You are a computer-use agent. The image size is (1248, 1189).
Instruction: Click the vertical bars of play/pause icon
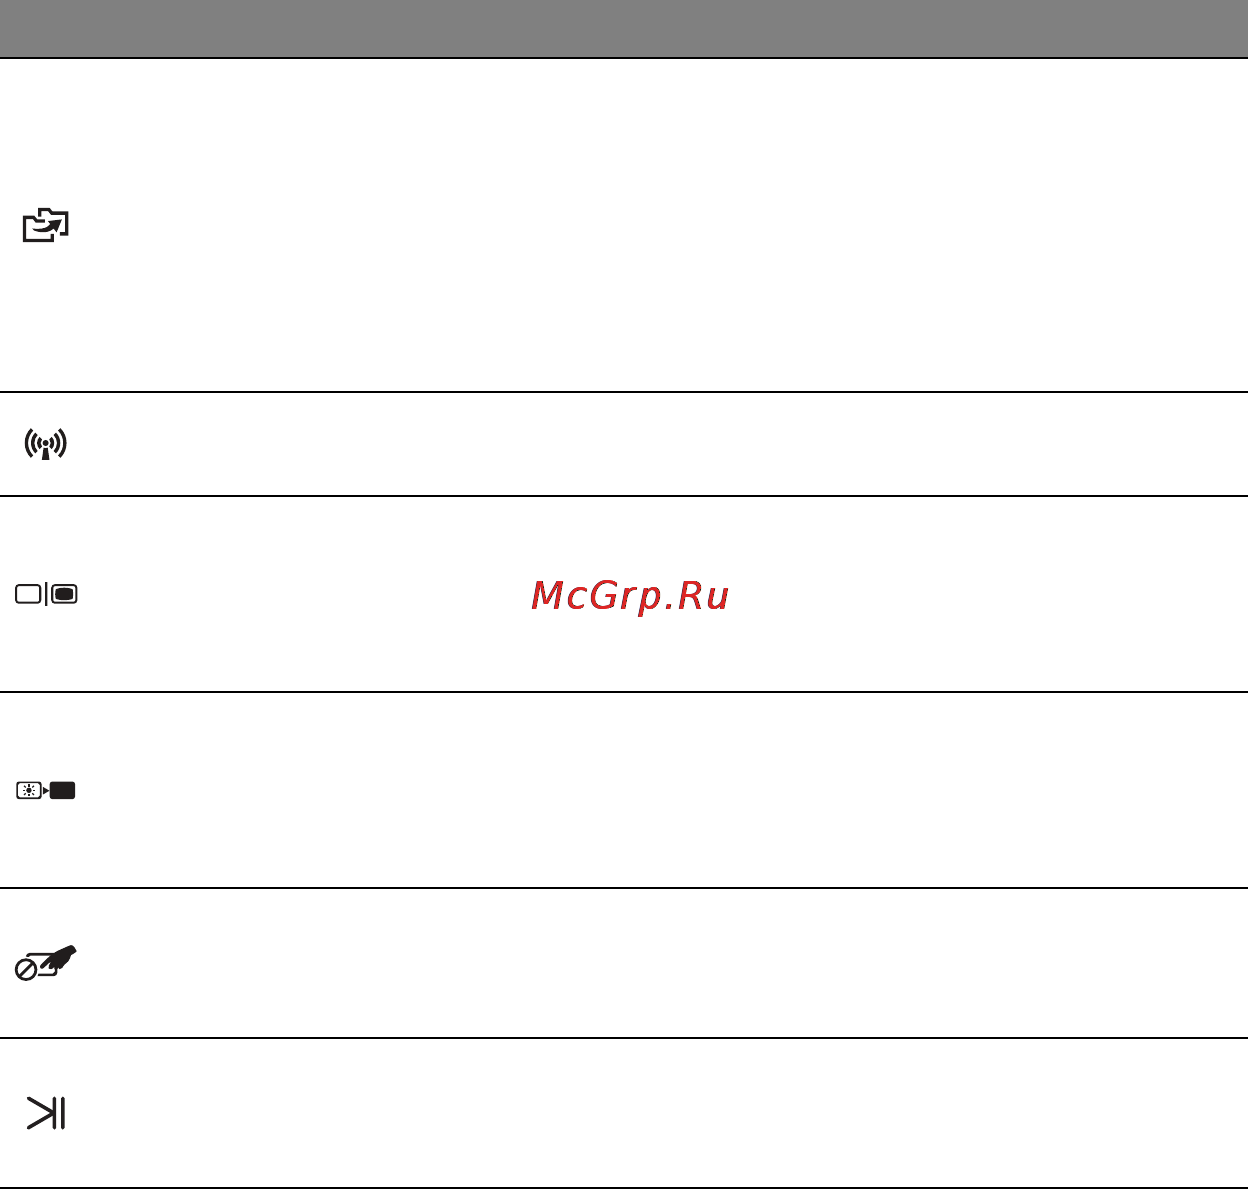pyautogui.click(x=60, y=1113)
